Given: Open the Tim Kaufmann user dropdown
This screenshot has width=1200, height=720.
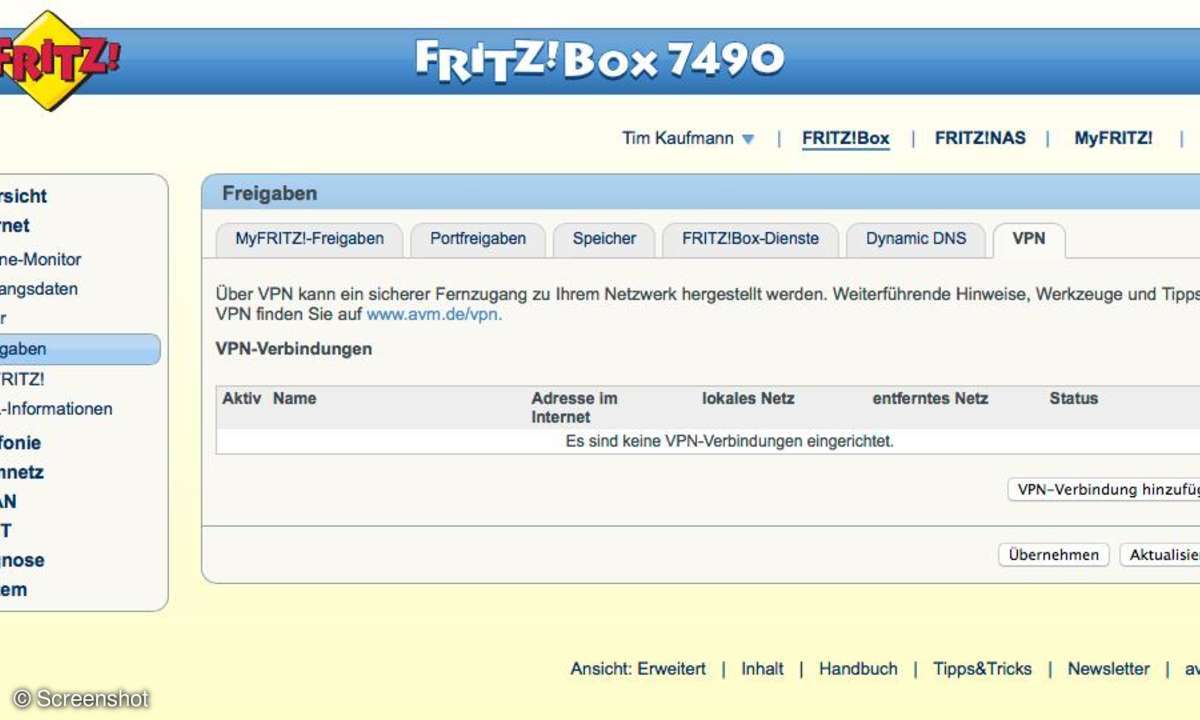Looking at the screenshot, I should (688, 139).
